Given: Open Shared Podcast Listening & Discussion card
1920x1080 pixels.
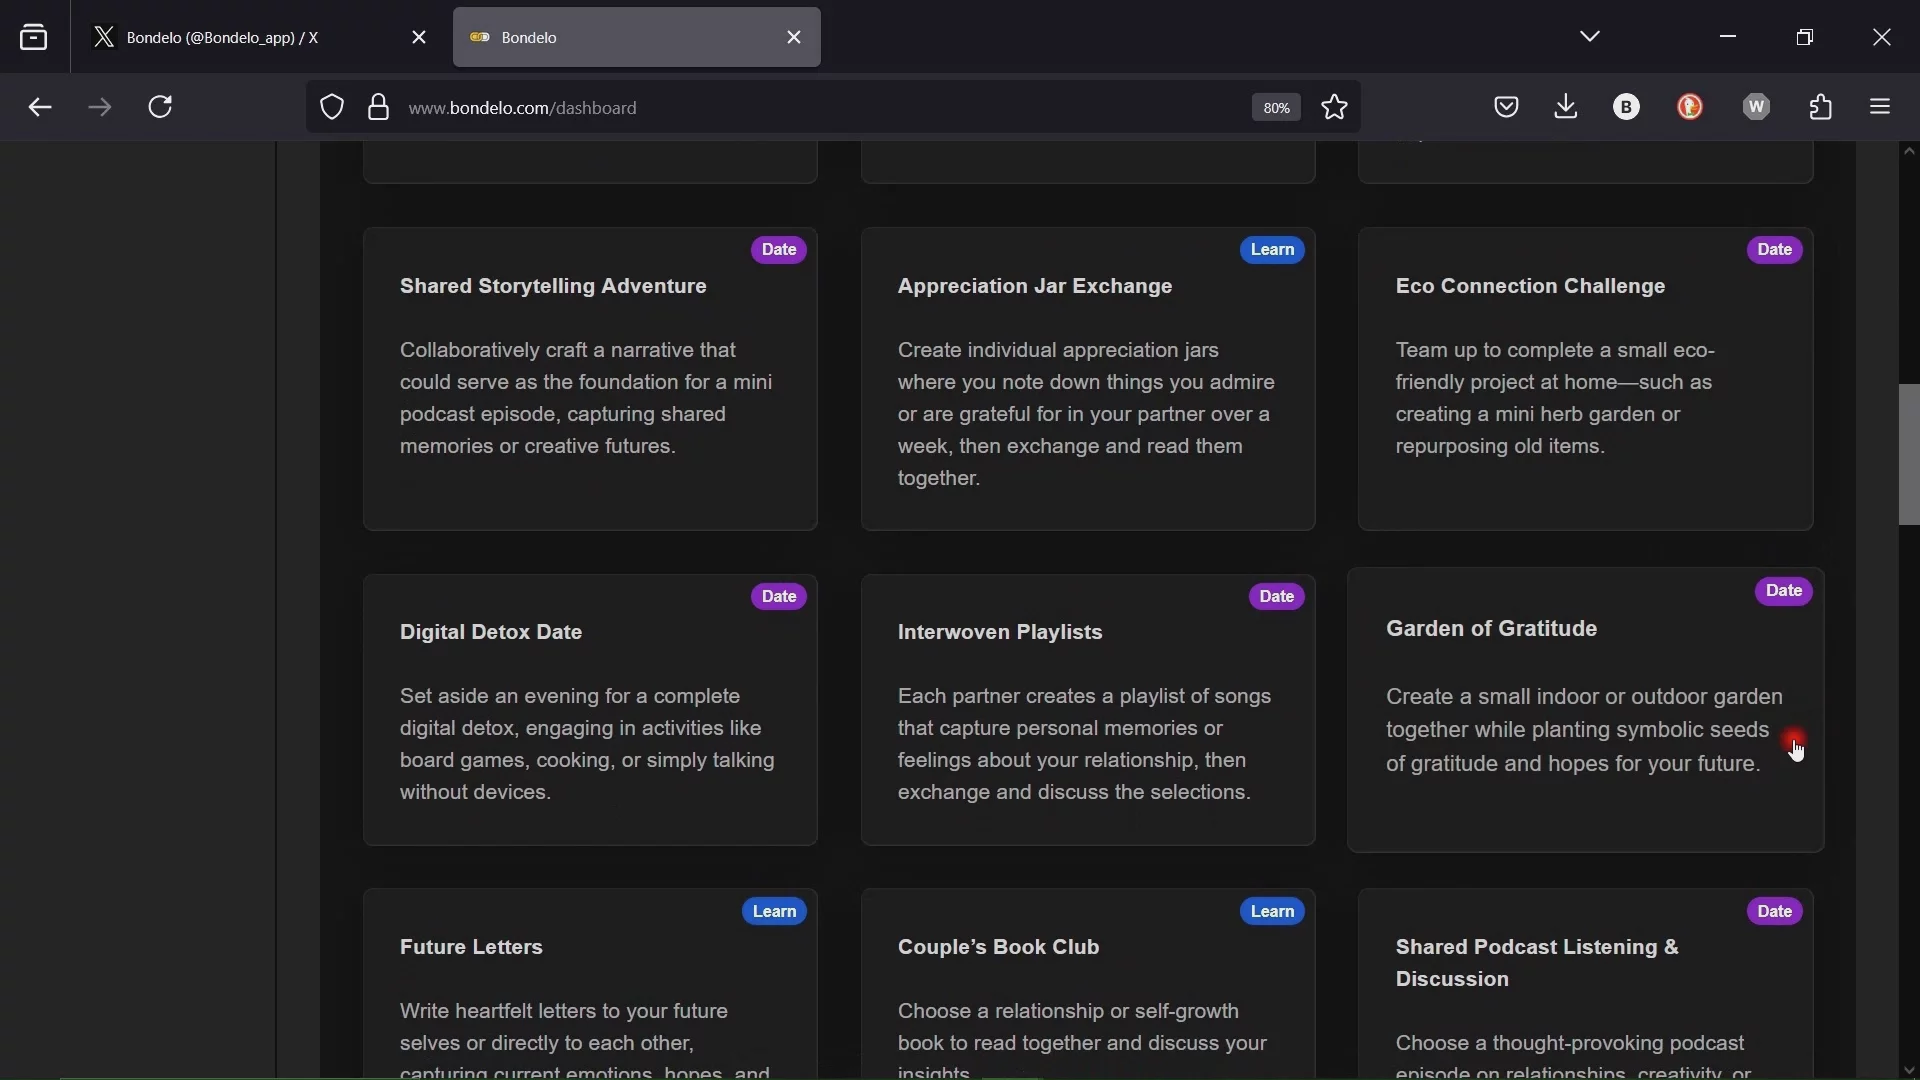Looking at the screenshot, I should [1586, 984].
